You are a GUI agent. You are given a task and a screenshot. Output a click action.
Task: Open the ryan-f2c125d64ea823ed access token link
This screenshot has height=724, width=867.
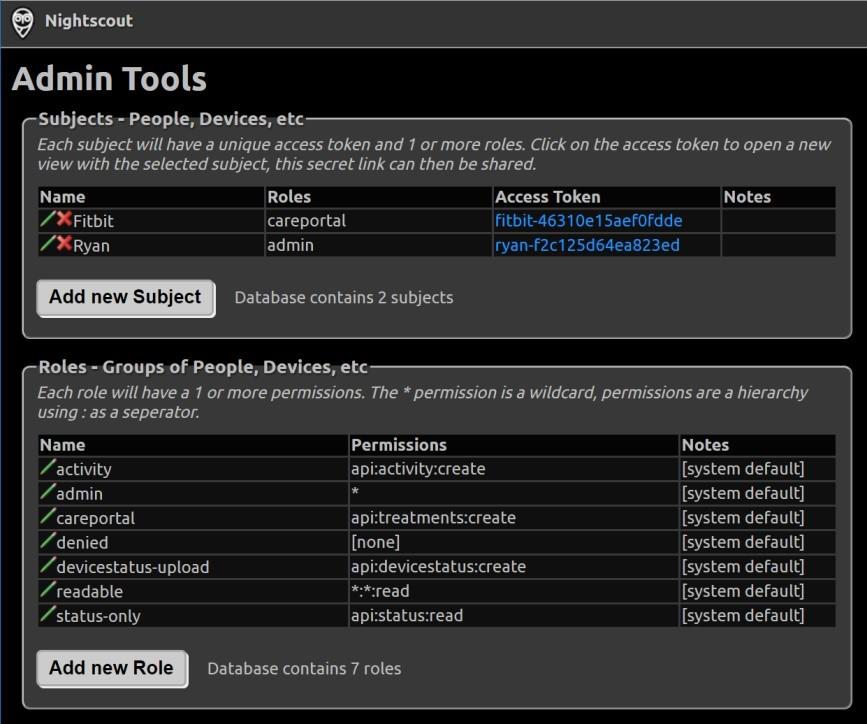coord(587,245)
